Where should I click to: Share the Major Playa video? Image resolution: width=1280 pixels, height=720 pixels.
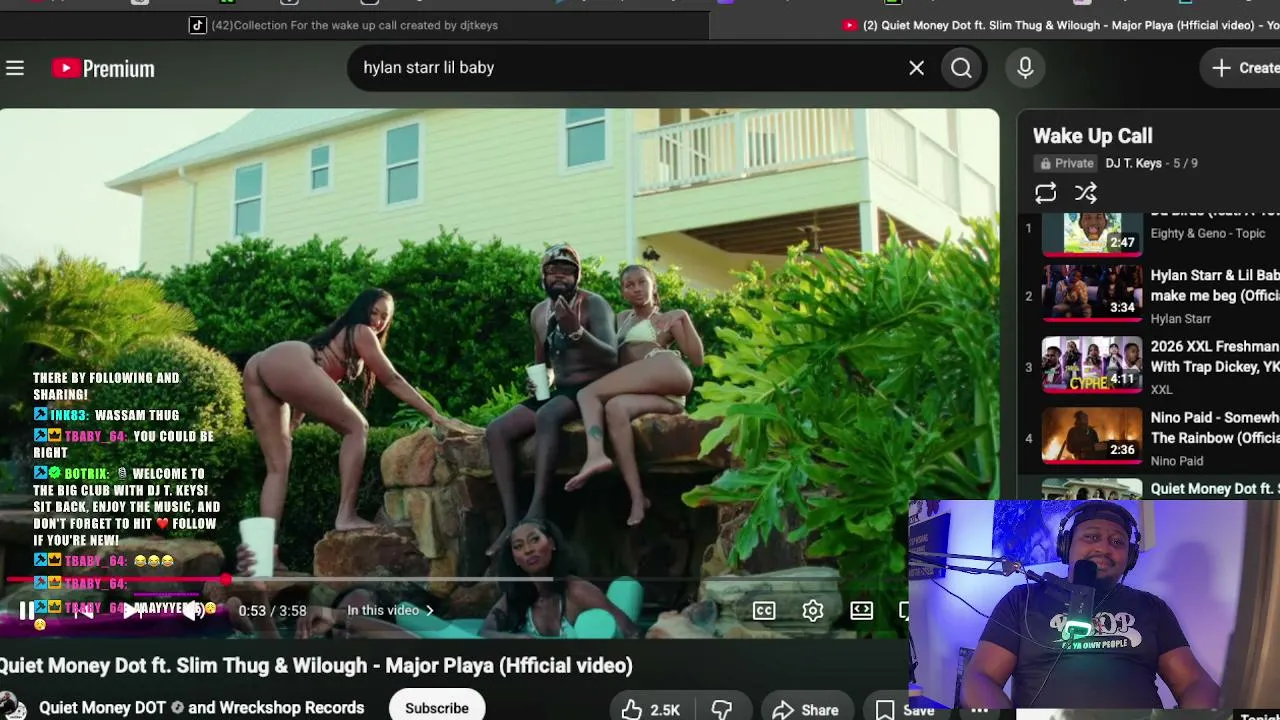pyautogui.click(x=805, y=709)
